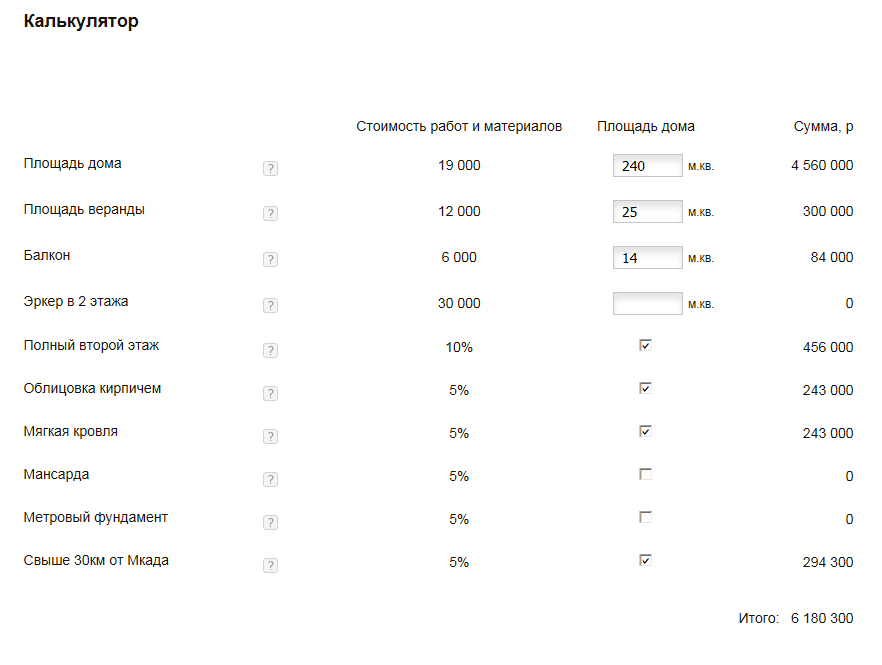This screenshot has width=882, height=665.
Task: Focus the house area field with 240
Action: coord(647,165)
